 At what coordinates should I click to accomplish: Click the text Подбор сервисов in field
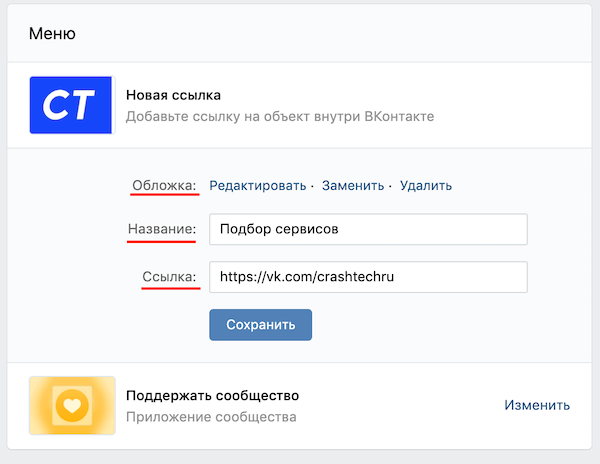(279, 229)
